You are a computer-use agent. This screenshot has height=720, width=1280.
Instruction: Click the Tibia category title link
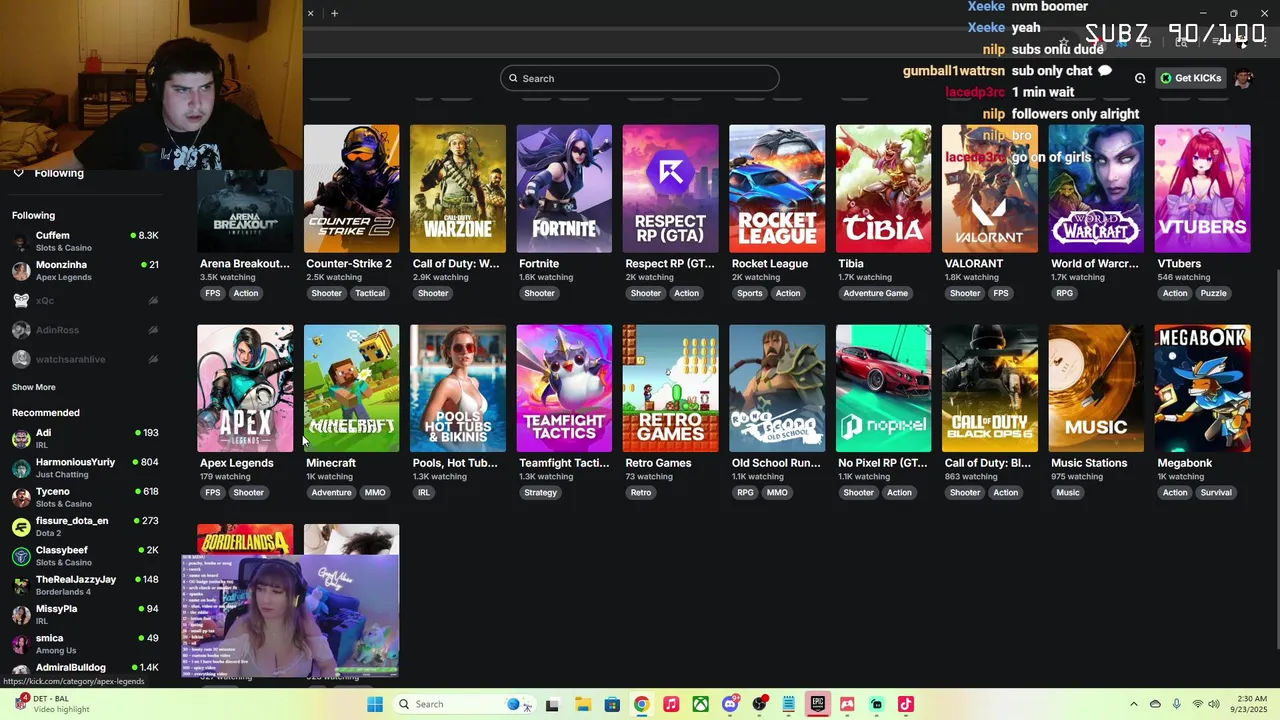[x=851, y=264]
